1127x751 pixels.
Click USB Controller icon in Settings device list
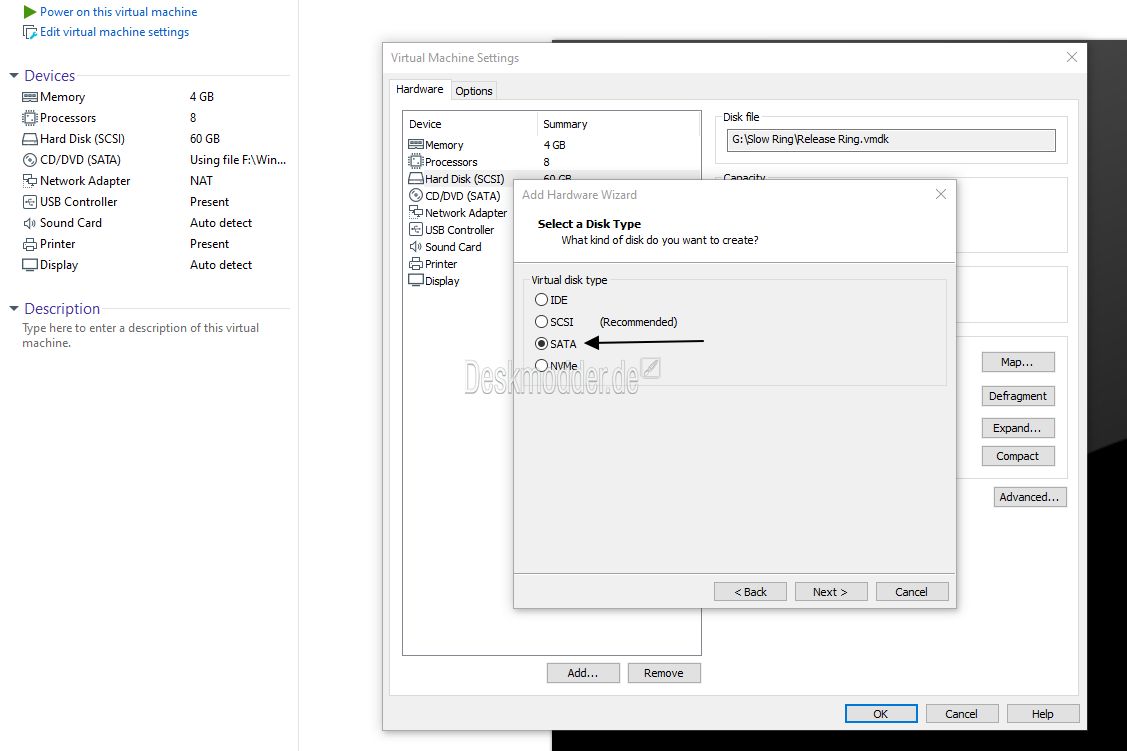pyautogui.click(x=415, y=229)
